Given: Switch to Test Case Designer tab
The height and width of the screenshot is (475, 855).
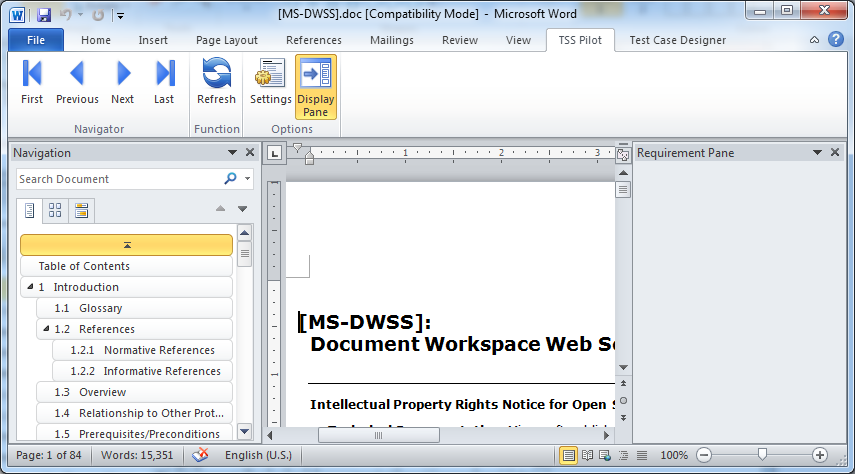Looking at the screenshot, I should click(678, 40).
